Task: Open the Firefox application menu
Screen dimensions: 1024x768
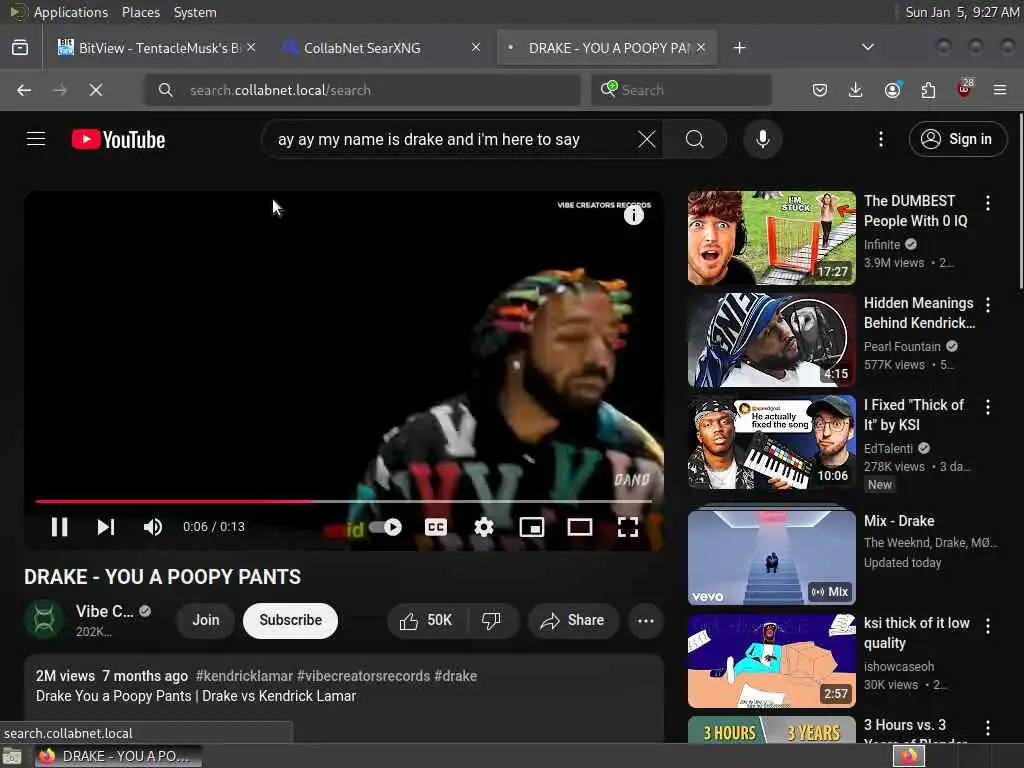Action: [1000, 90]
